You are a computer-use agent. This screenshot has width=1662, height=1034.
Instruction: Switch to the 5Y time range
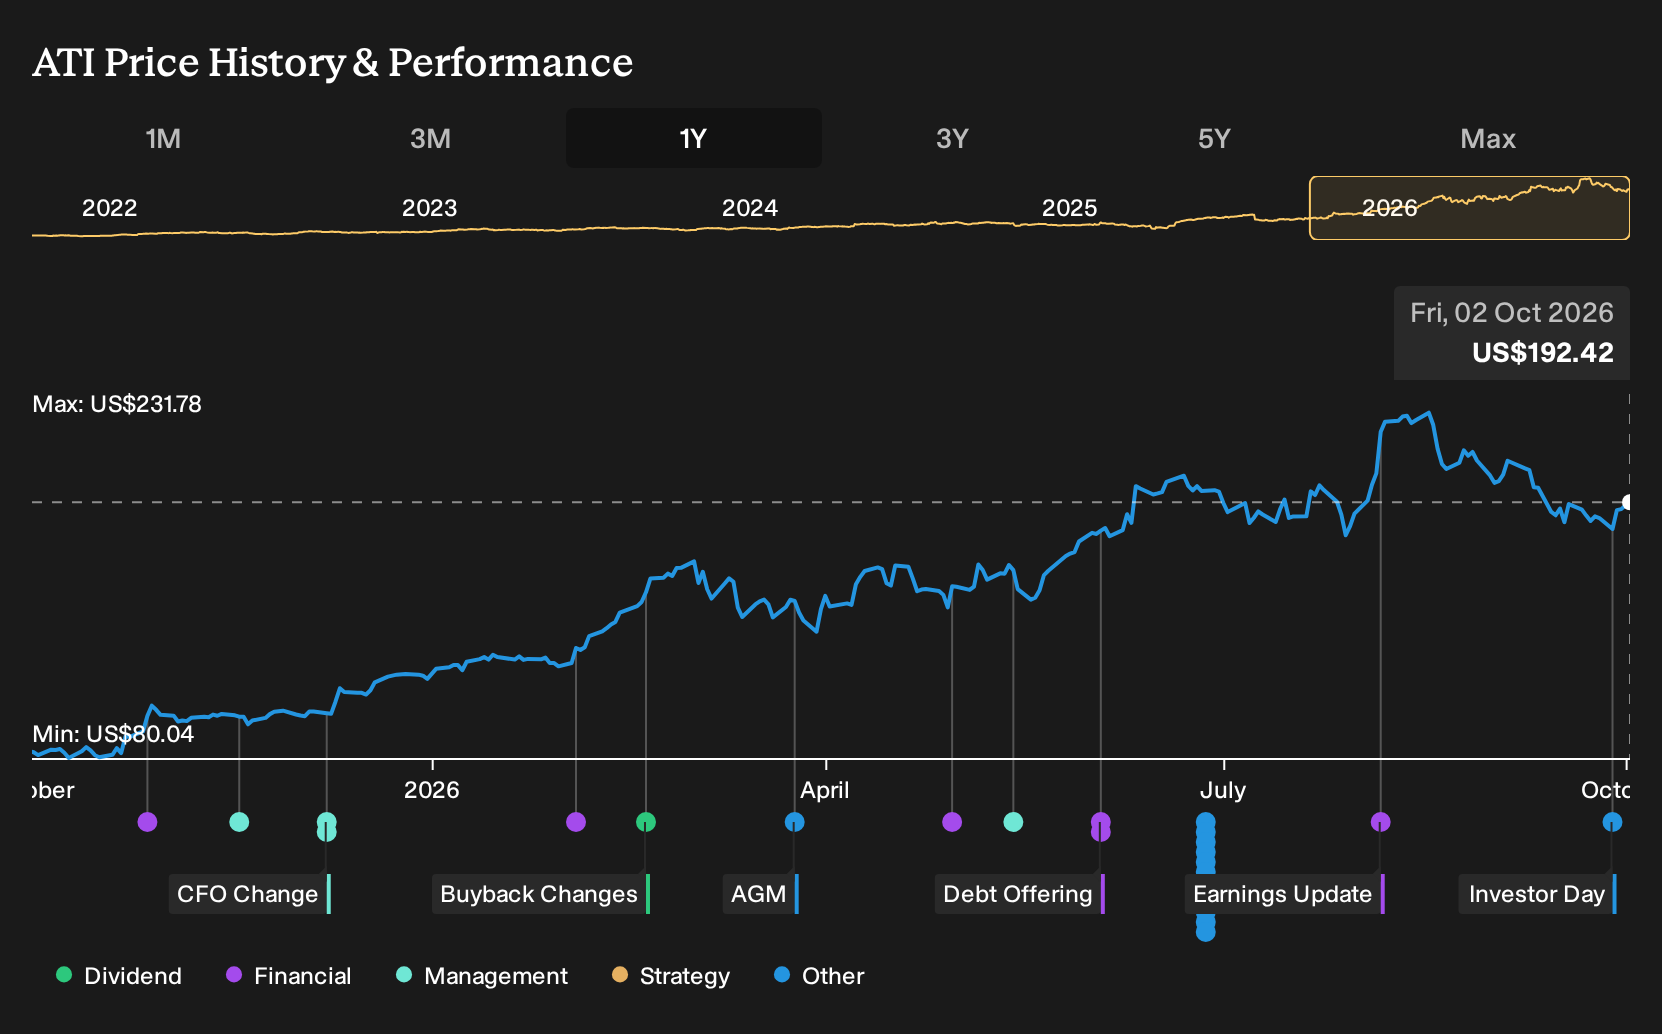(1214, 138)
